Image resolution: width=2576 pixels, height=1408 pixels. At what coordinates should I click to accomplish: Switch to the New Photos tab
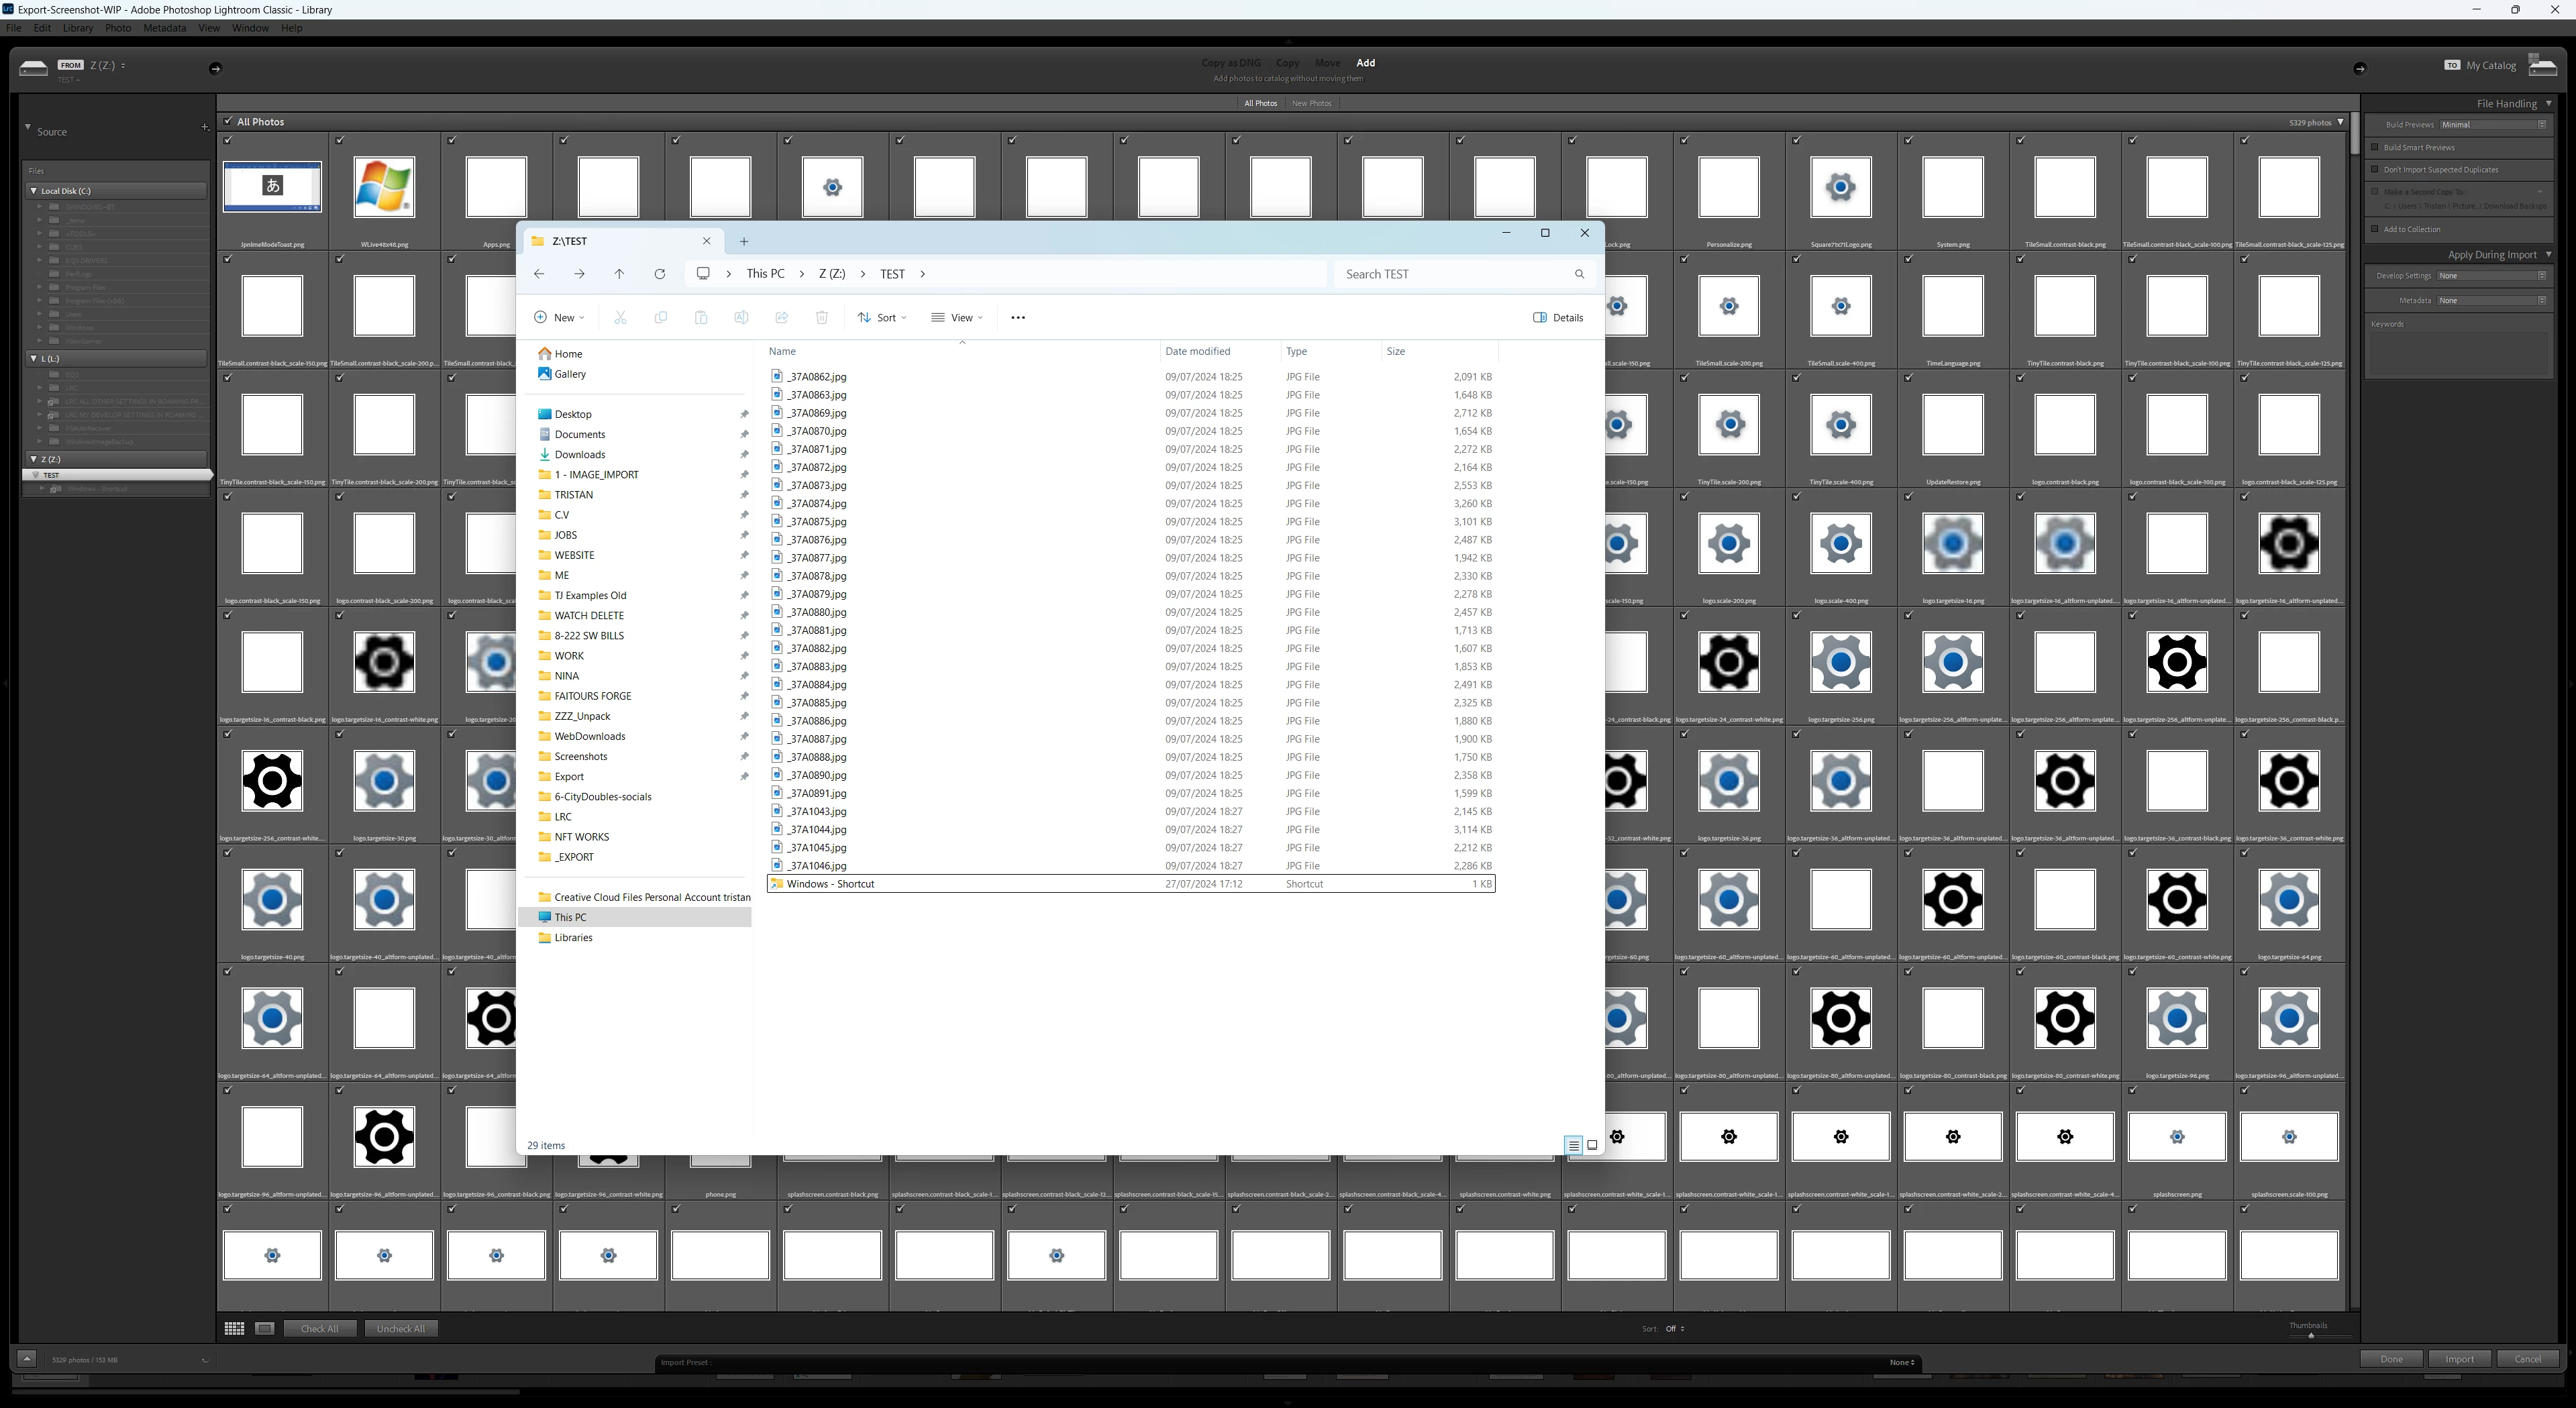(x=1311, y=103)
